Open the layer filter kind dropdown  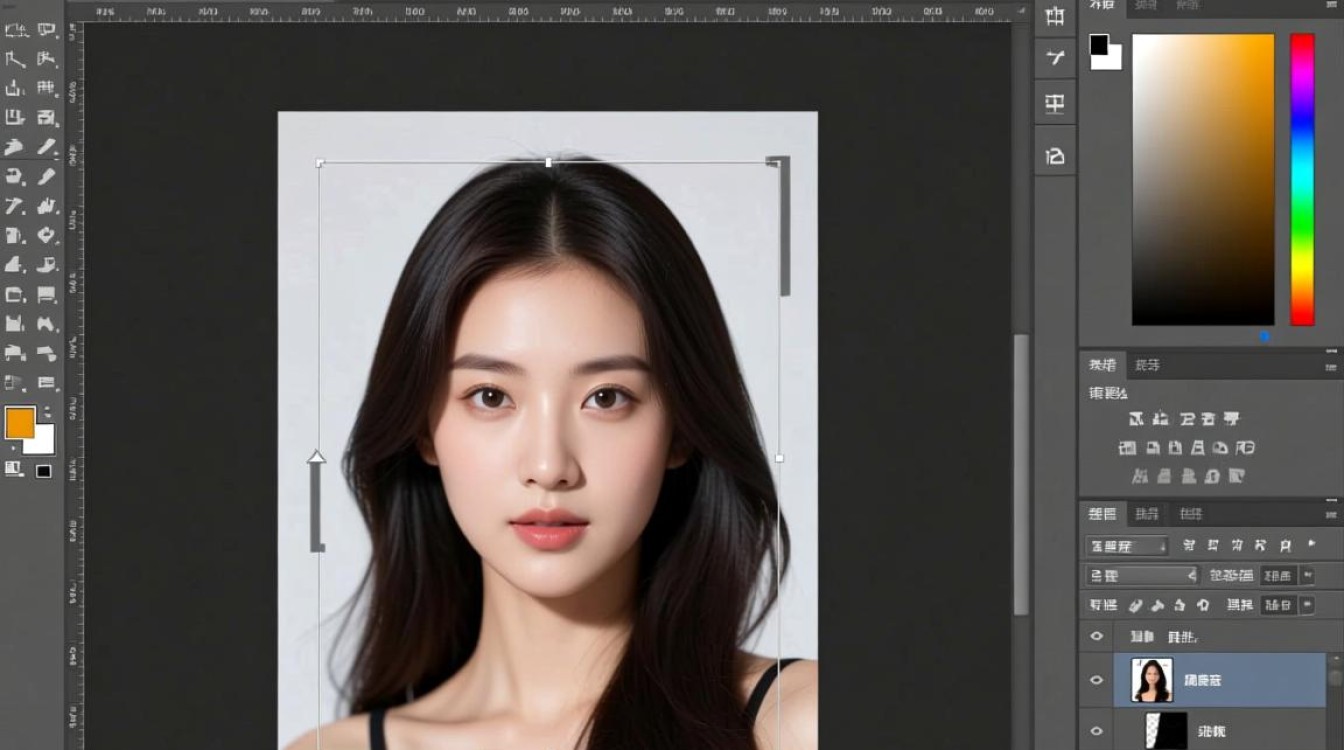click(x=1127, y=546)
